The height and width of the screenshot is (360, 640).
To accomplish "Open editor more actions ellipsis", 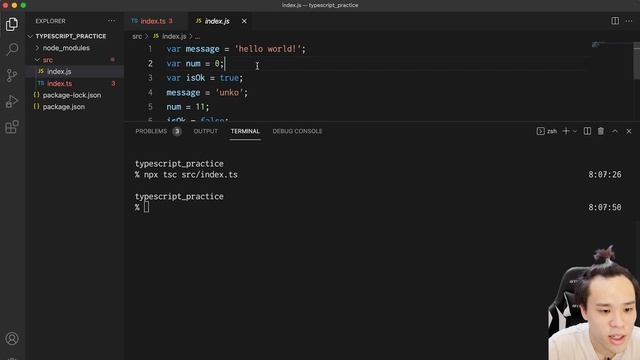I will tap(629, 21).
